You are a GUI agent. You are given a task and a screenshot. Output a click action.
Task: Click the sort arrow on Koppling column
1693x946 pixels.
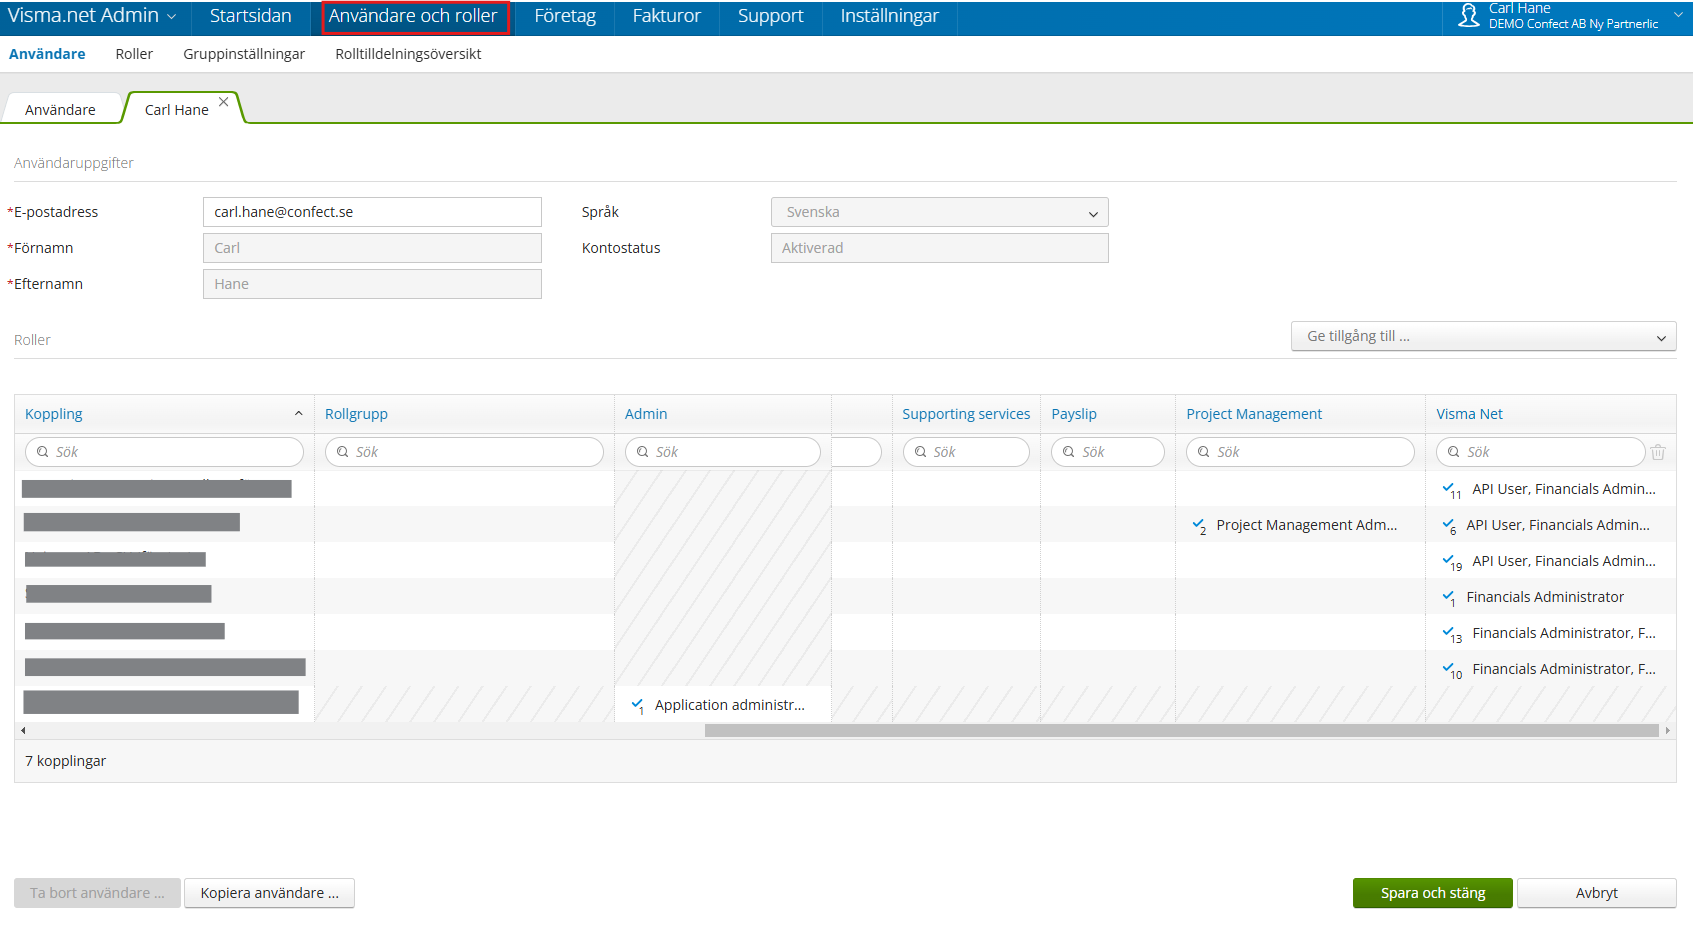click(x=298, y=414)
